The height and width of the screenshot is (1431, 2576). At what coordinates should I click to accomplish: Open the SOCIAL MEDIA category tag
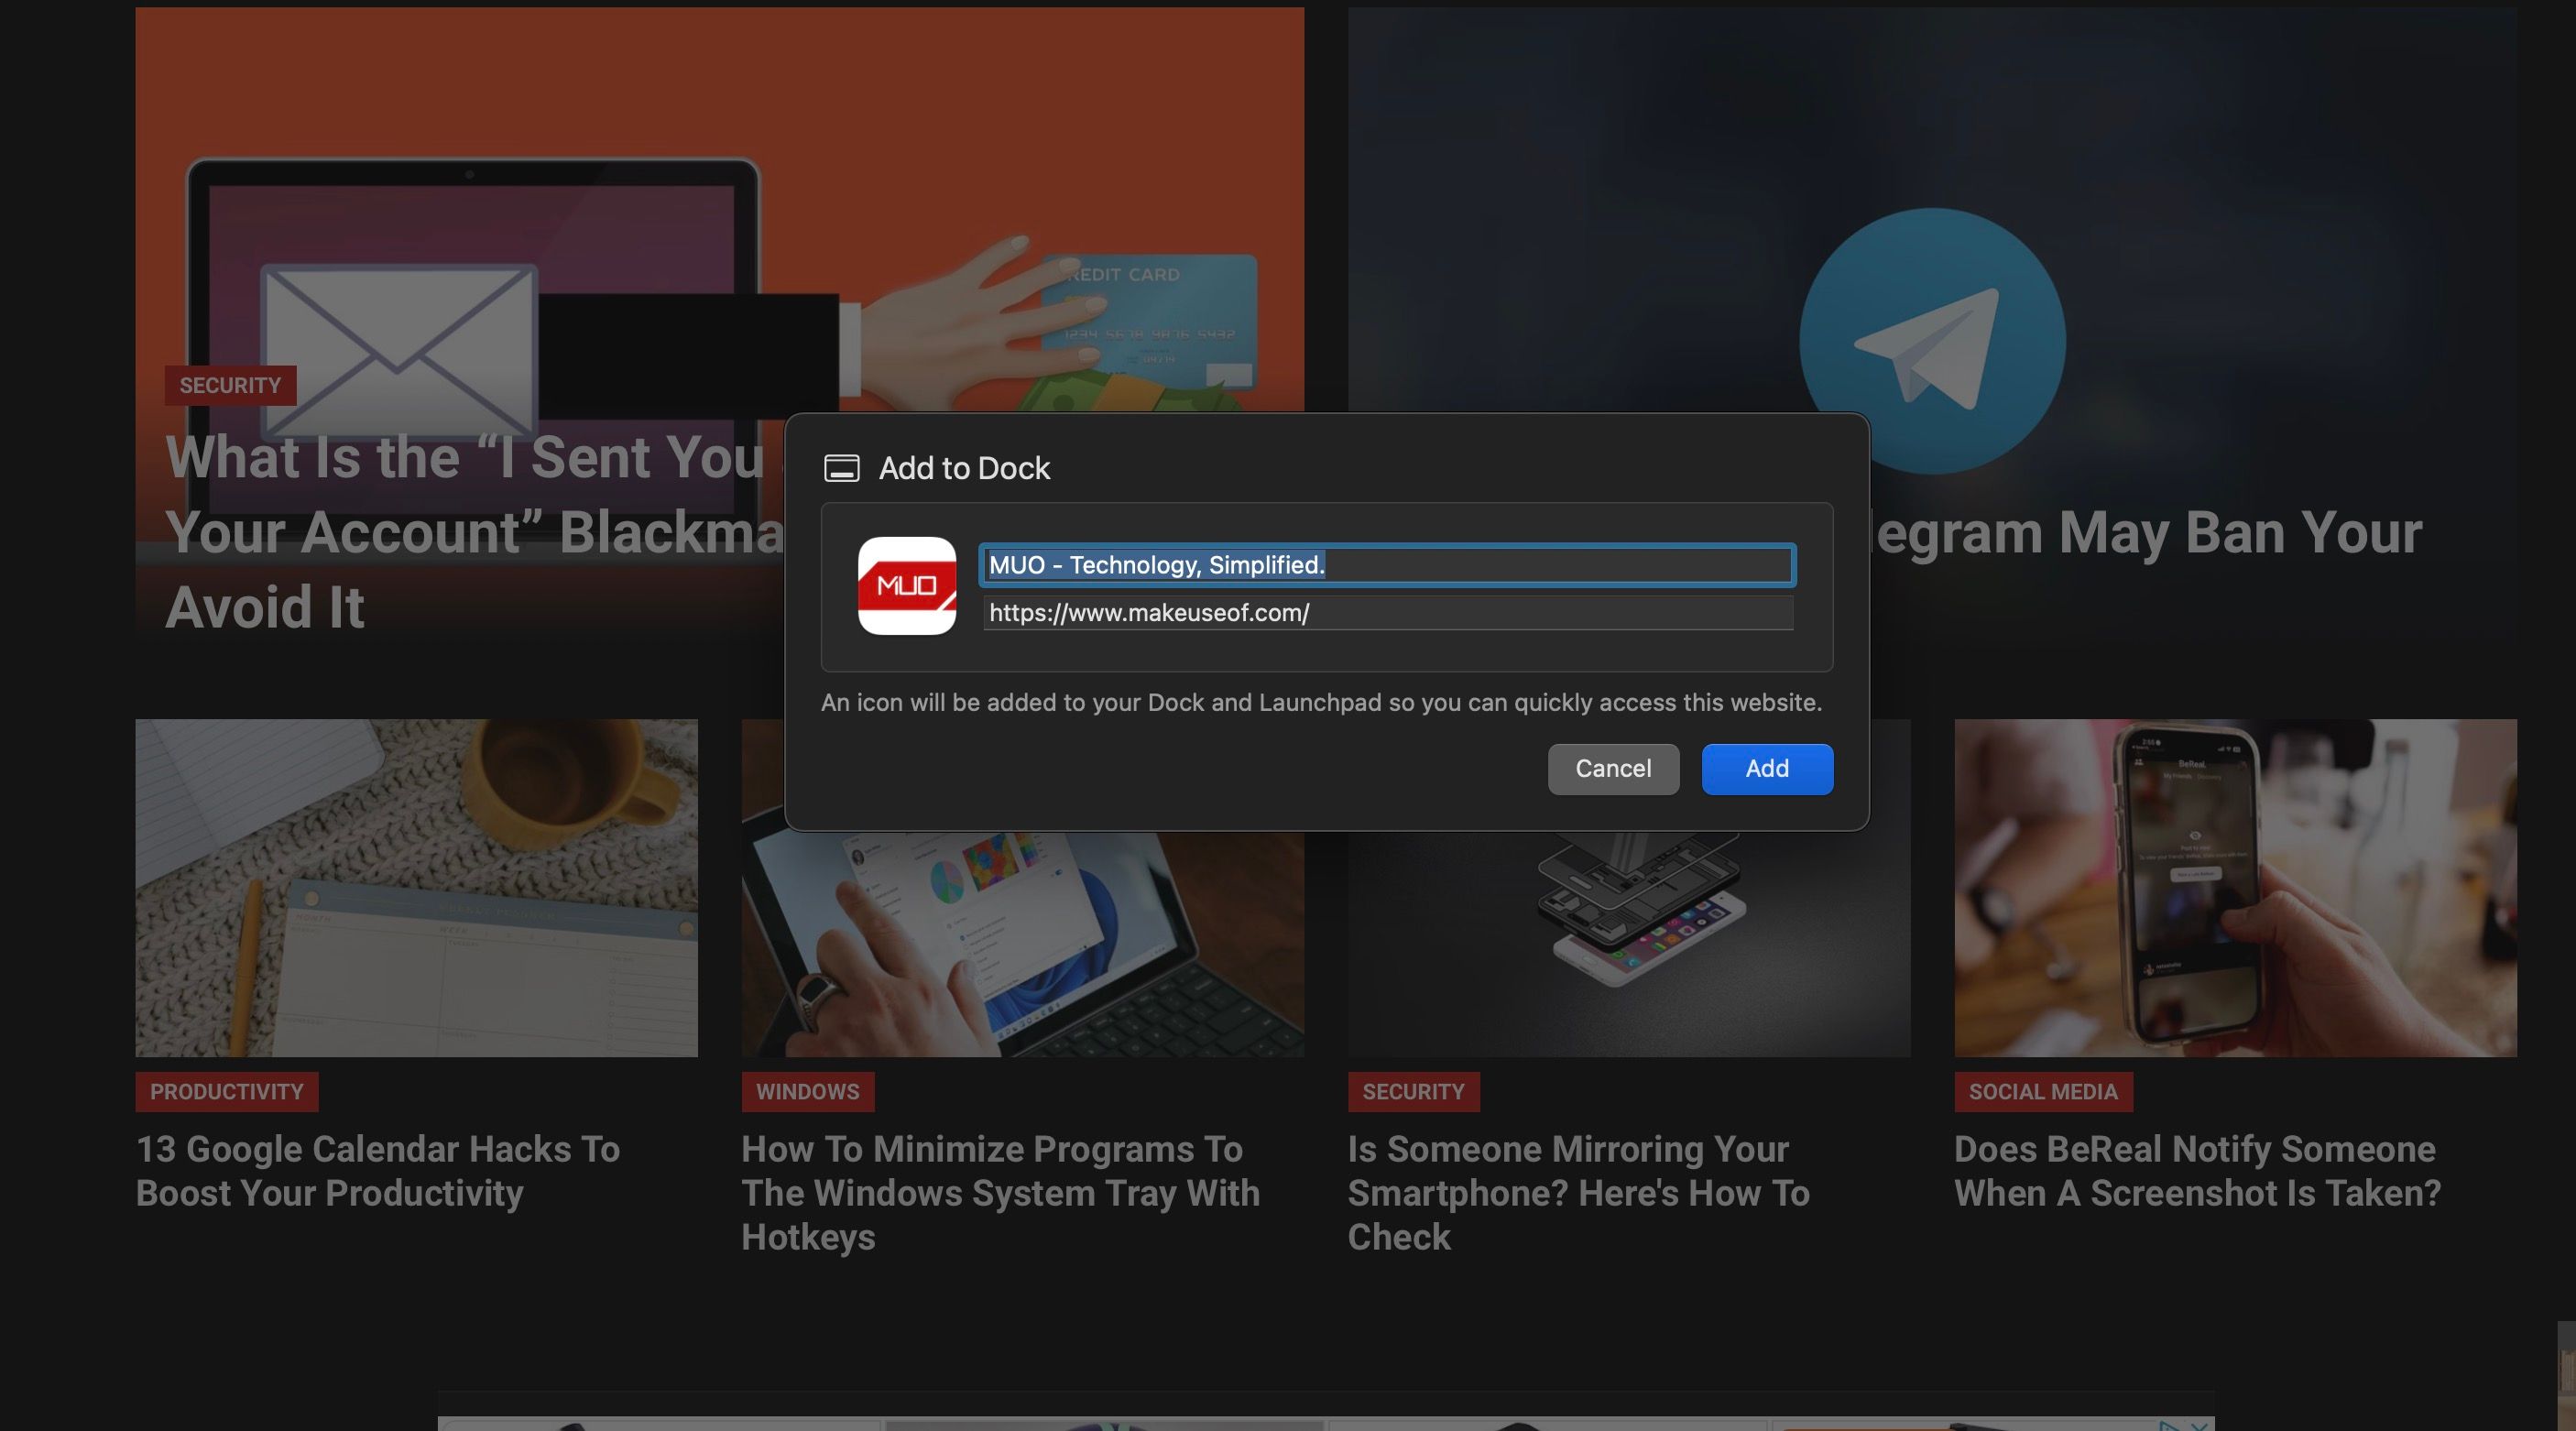[x=2044, y=1092]
